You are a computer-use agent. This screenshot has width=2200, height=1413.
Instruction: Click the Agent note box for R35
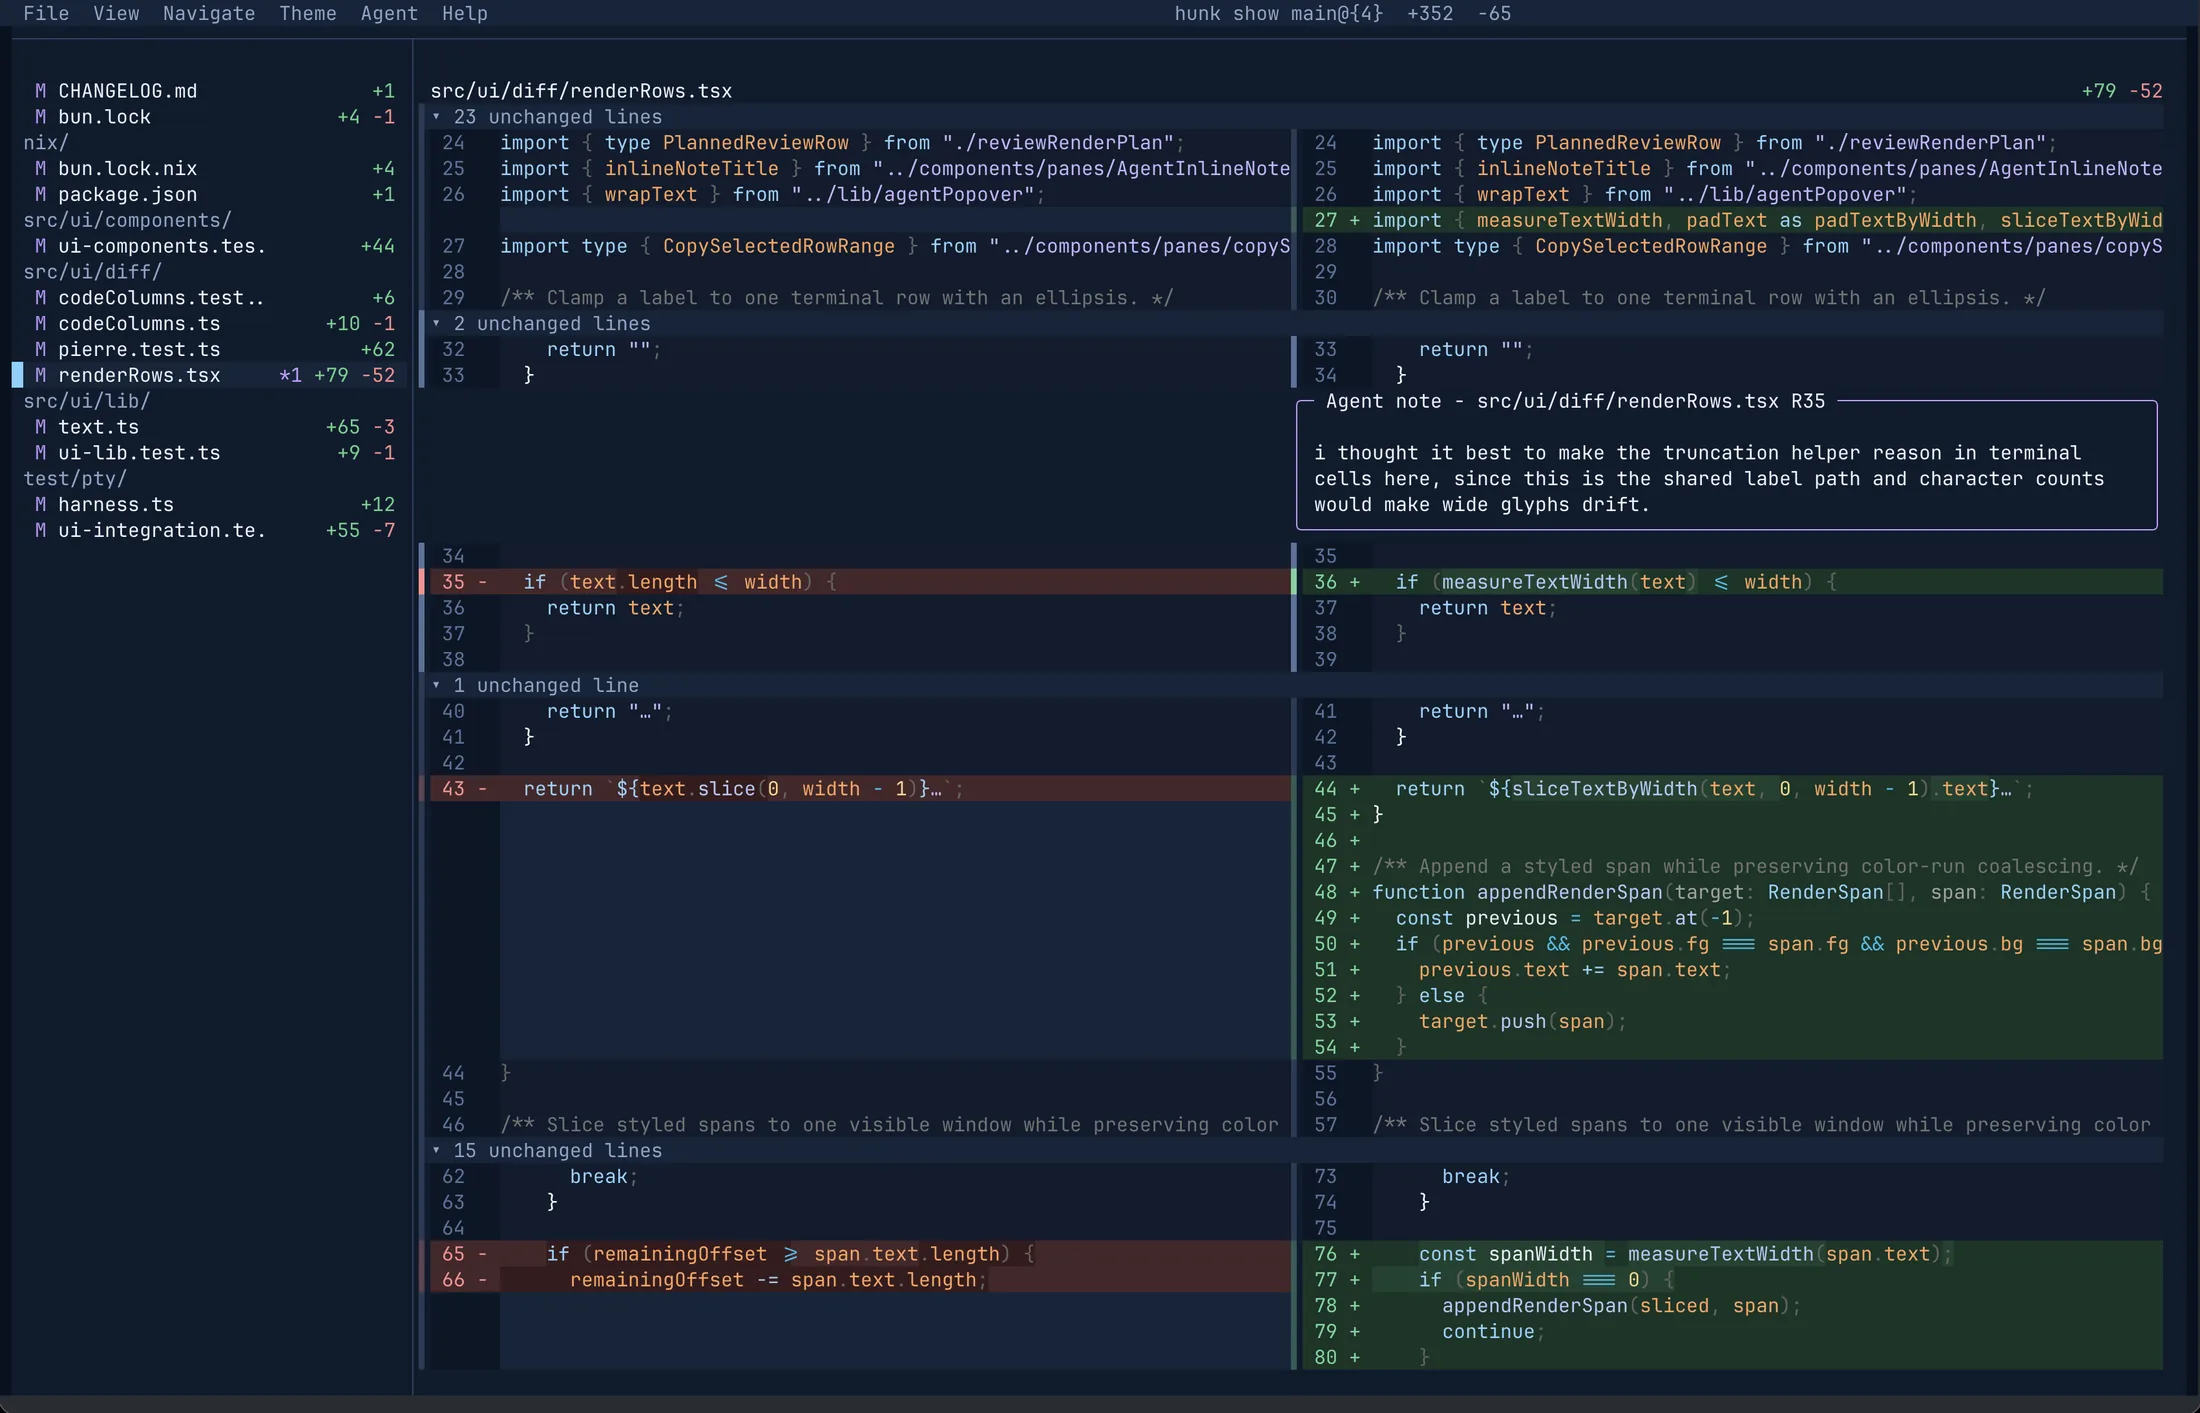pyautogui.click(x=1727, y=465)
